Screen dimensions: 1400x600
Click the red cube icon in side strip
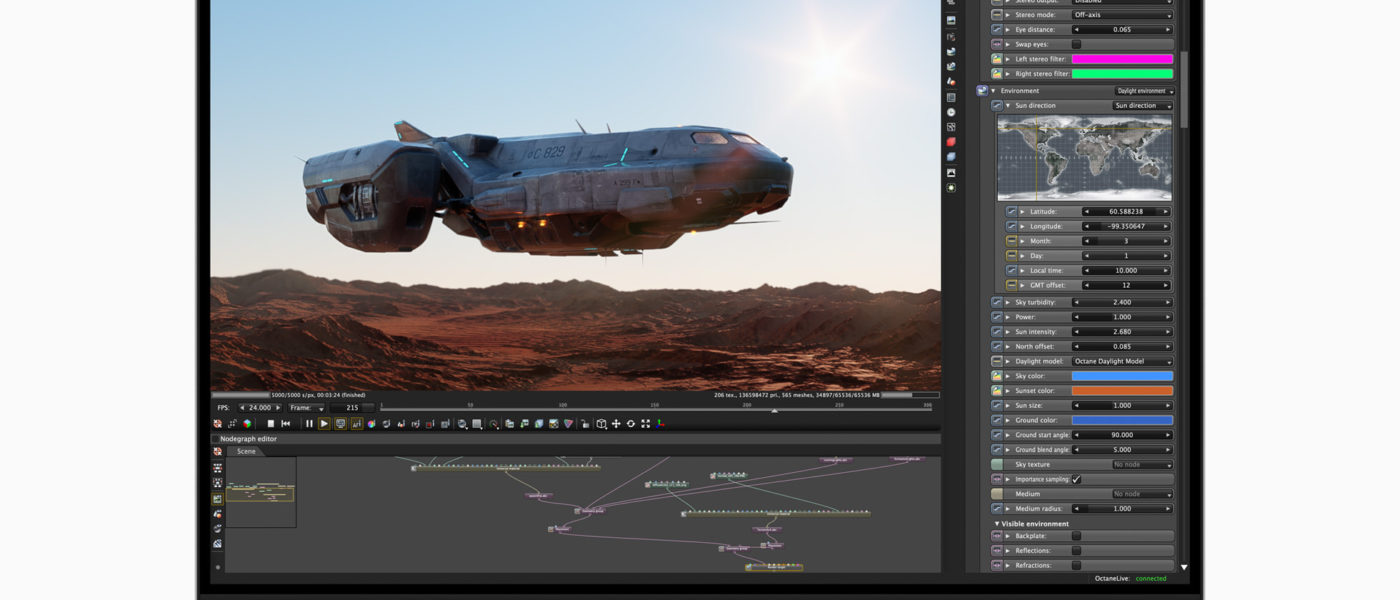[x=951, y=142]
